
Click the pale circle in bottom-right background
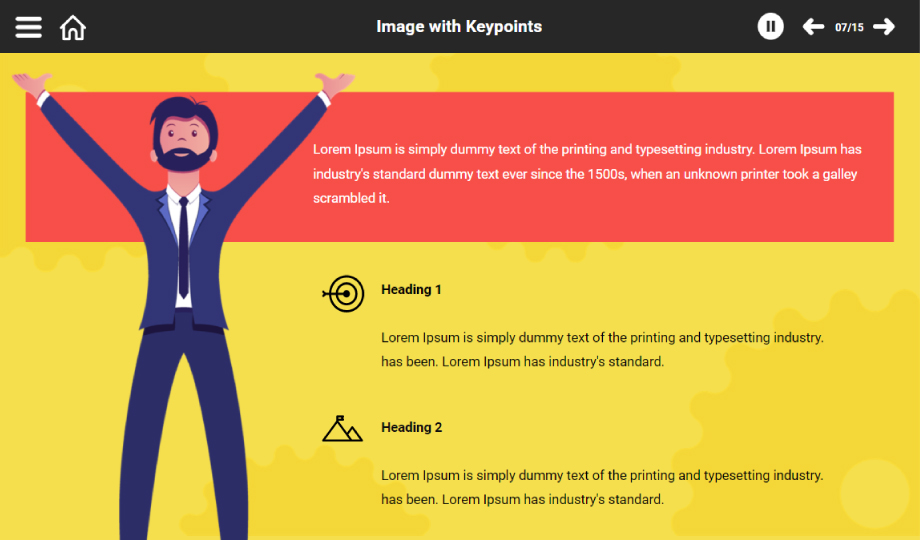pyautogui.click(x=874, y=493)
